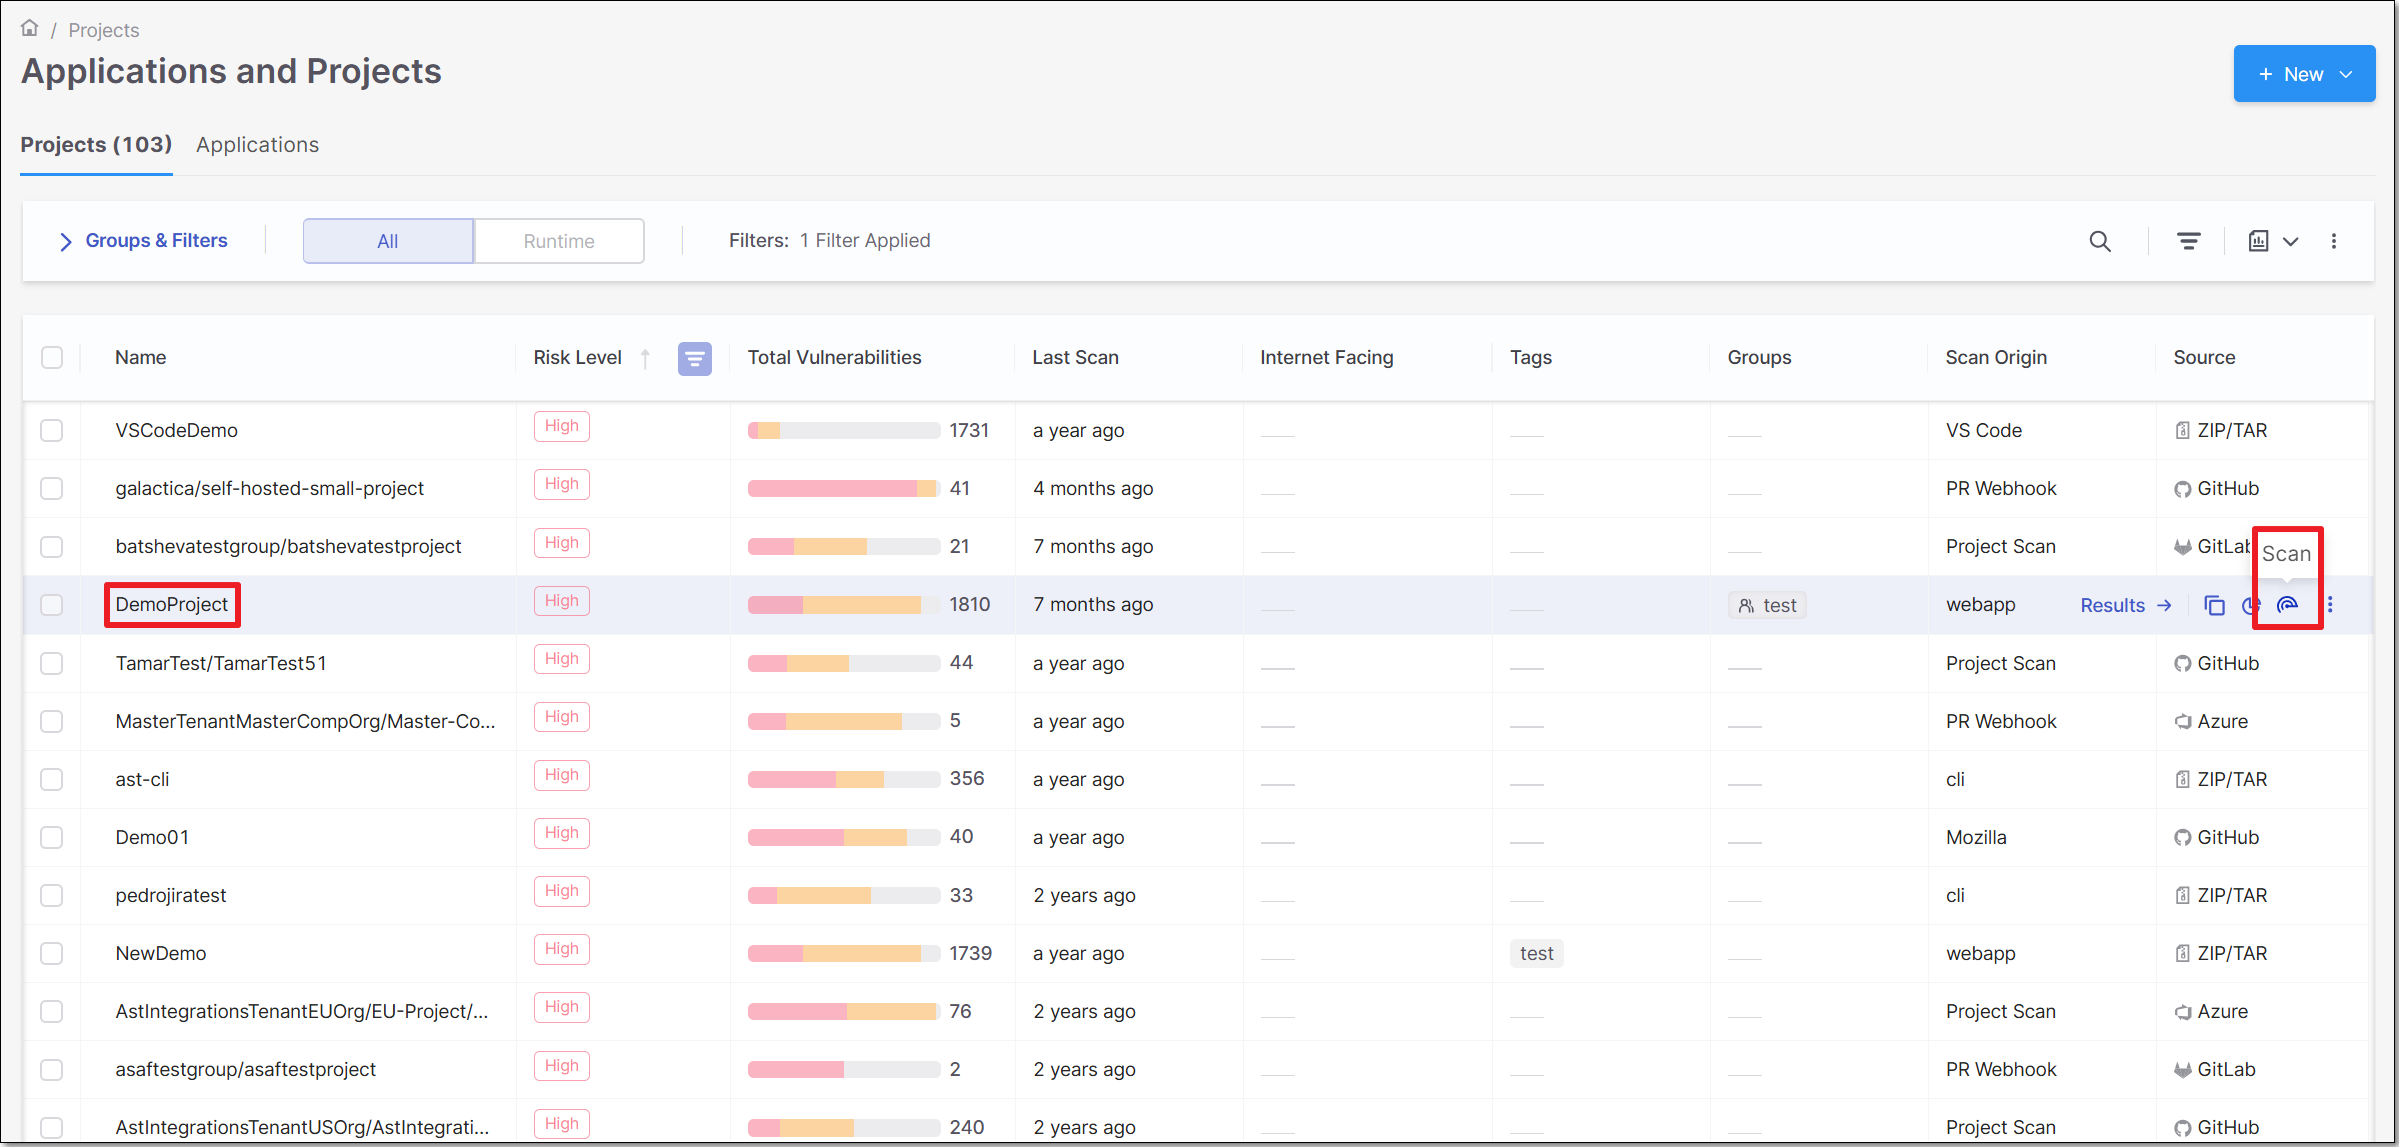Viewport: 2399px width, 1147px height.
Task: Sort by Risk Level ascending arrow
Action: (646, 358)
